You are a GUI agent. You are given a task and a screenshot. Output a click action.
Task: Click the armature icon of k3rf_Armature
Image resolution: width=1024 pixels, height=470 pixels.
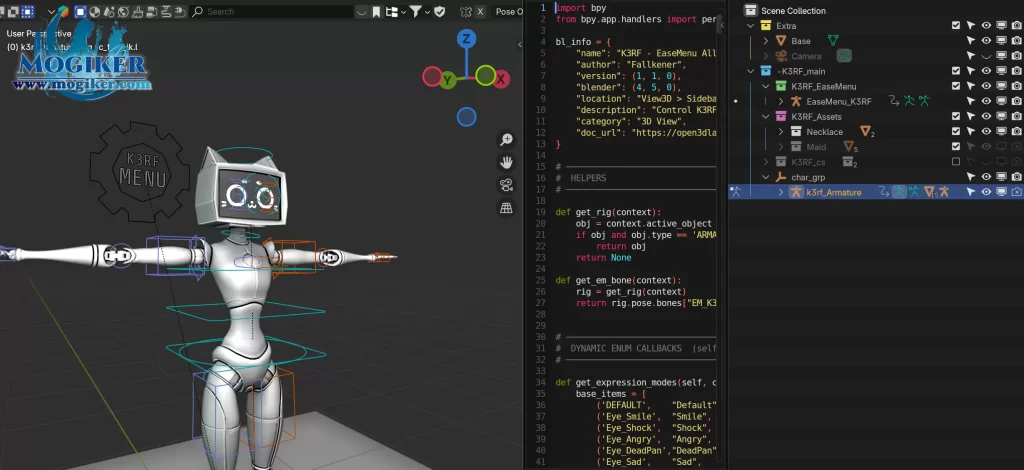pyautogui.click(x=795, y=192)
